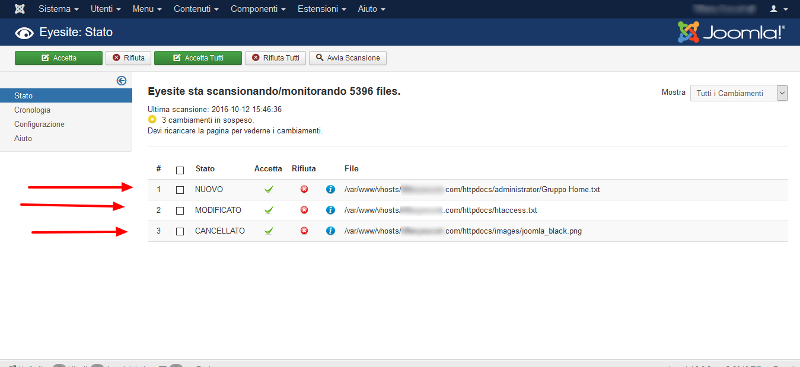Show info for the joomla_black.png file

pos(330,231)
